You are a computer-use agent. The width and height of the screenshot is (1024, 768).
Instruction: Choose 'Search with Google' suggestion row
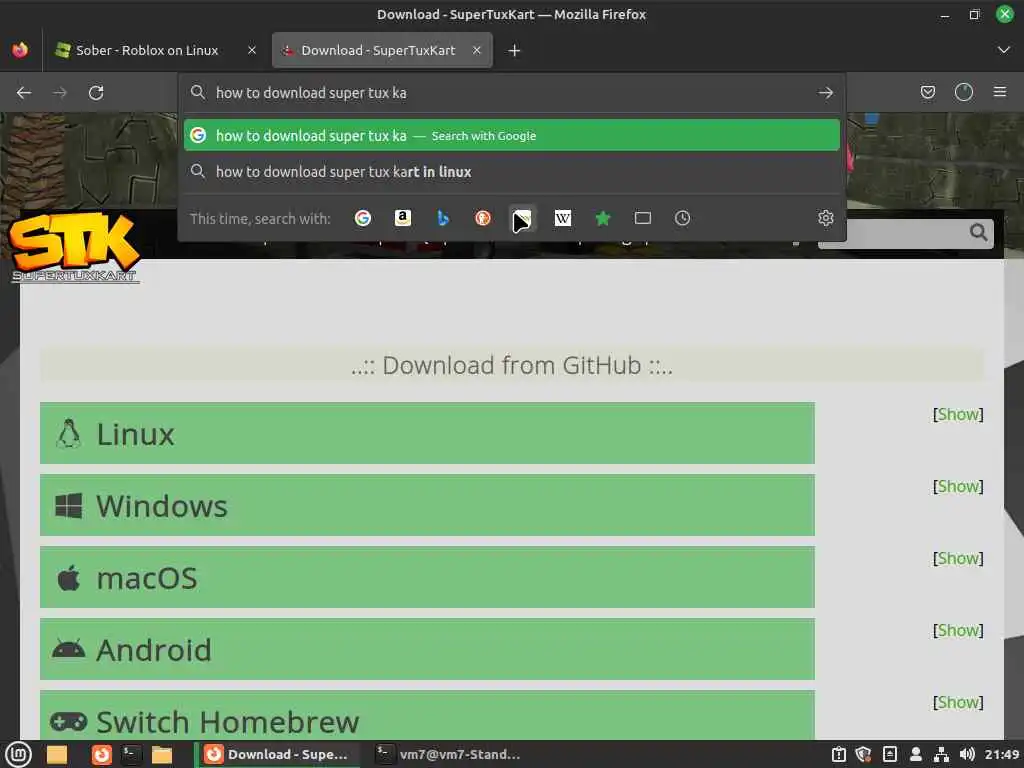pyautogui.click(x=511, y=135)
